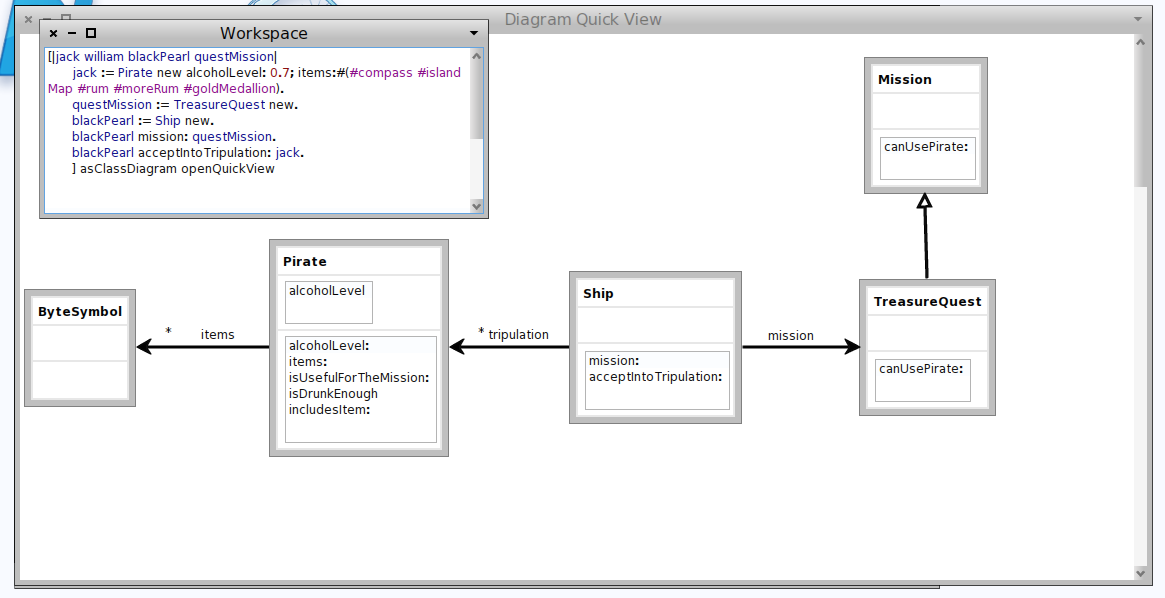The height and width of the screenshot is (598, 1165).
Task: Click the includesItem: method
Action: pyautogui.click(x=329, y=409)
